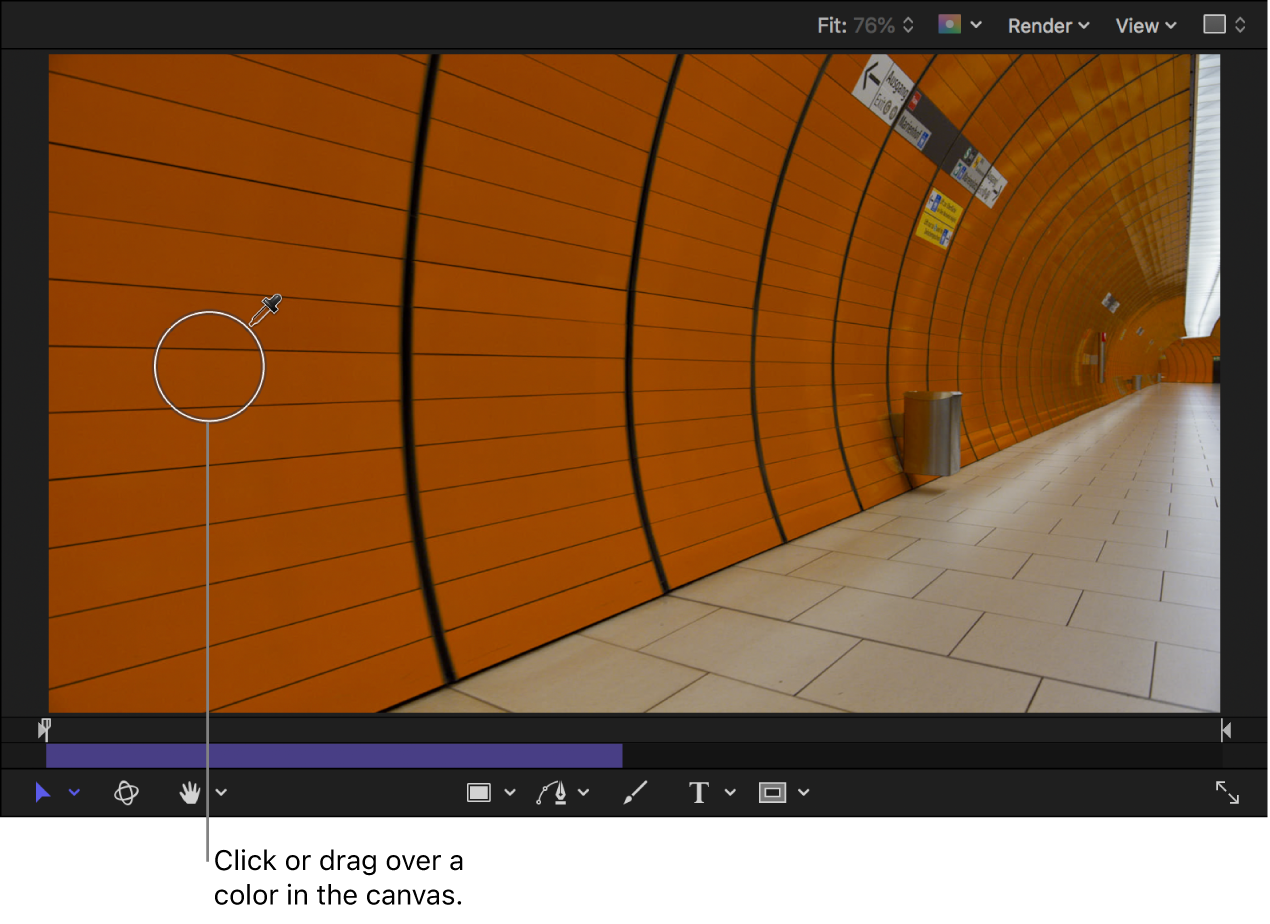Activate the Pan hand tool
This screenshot has width=1270, height=924.
(189, 793)
